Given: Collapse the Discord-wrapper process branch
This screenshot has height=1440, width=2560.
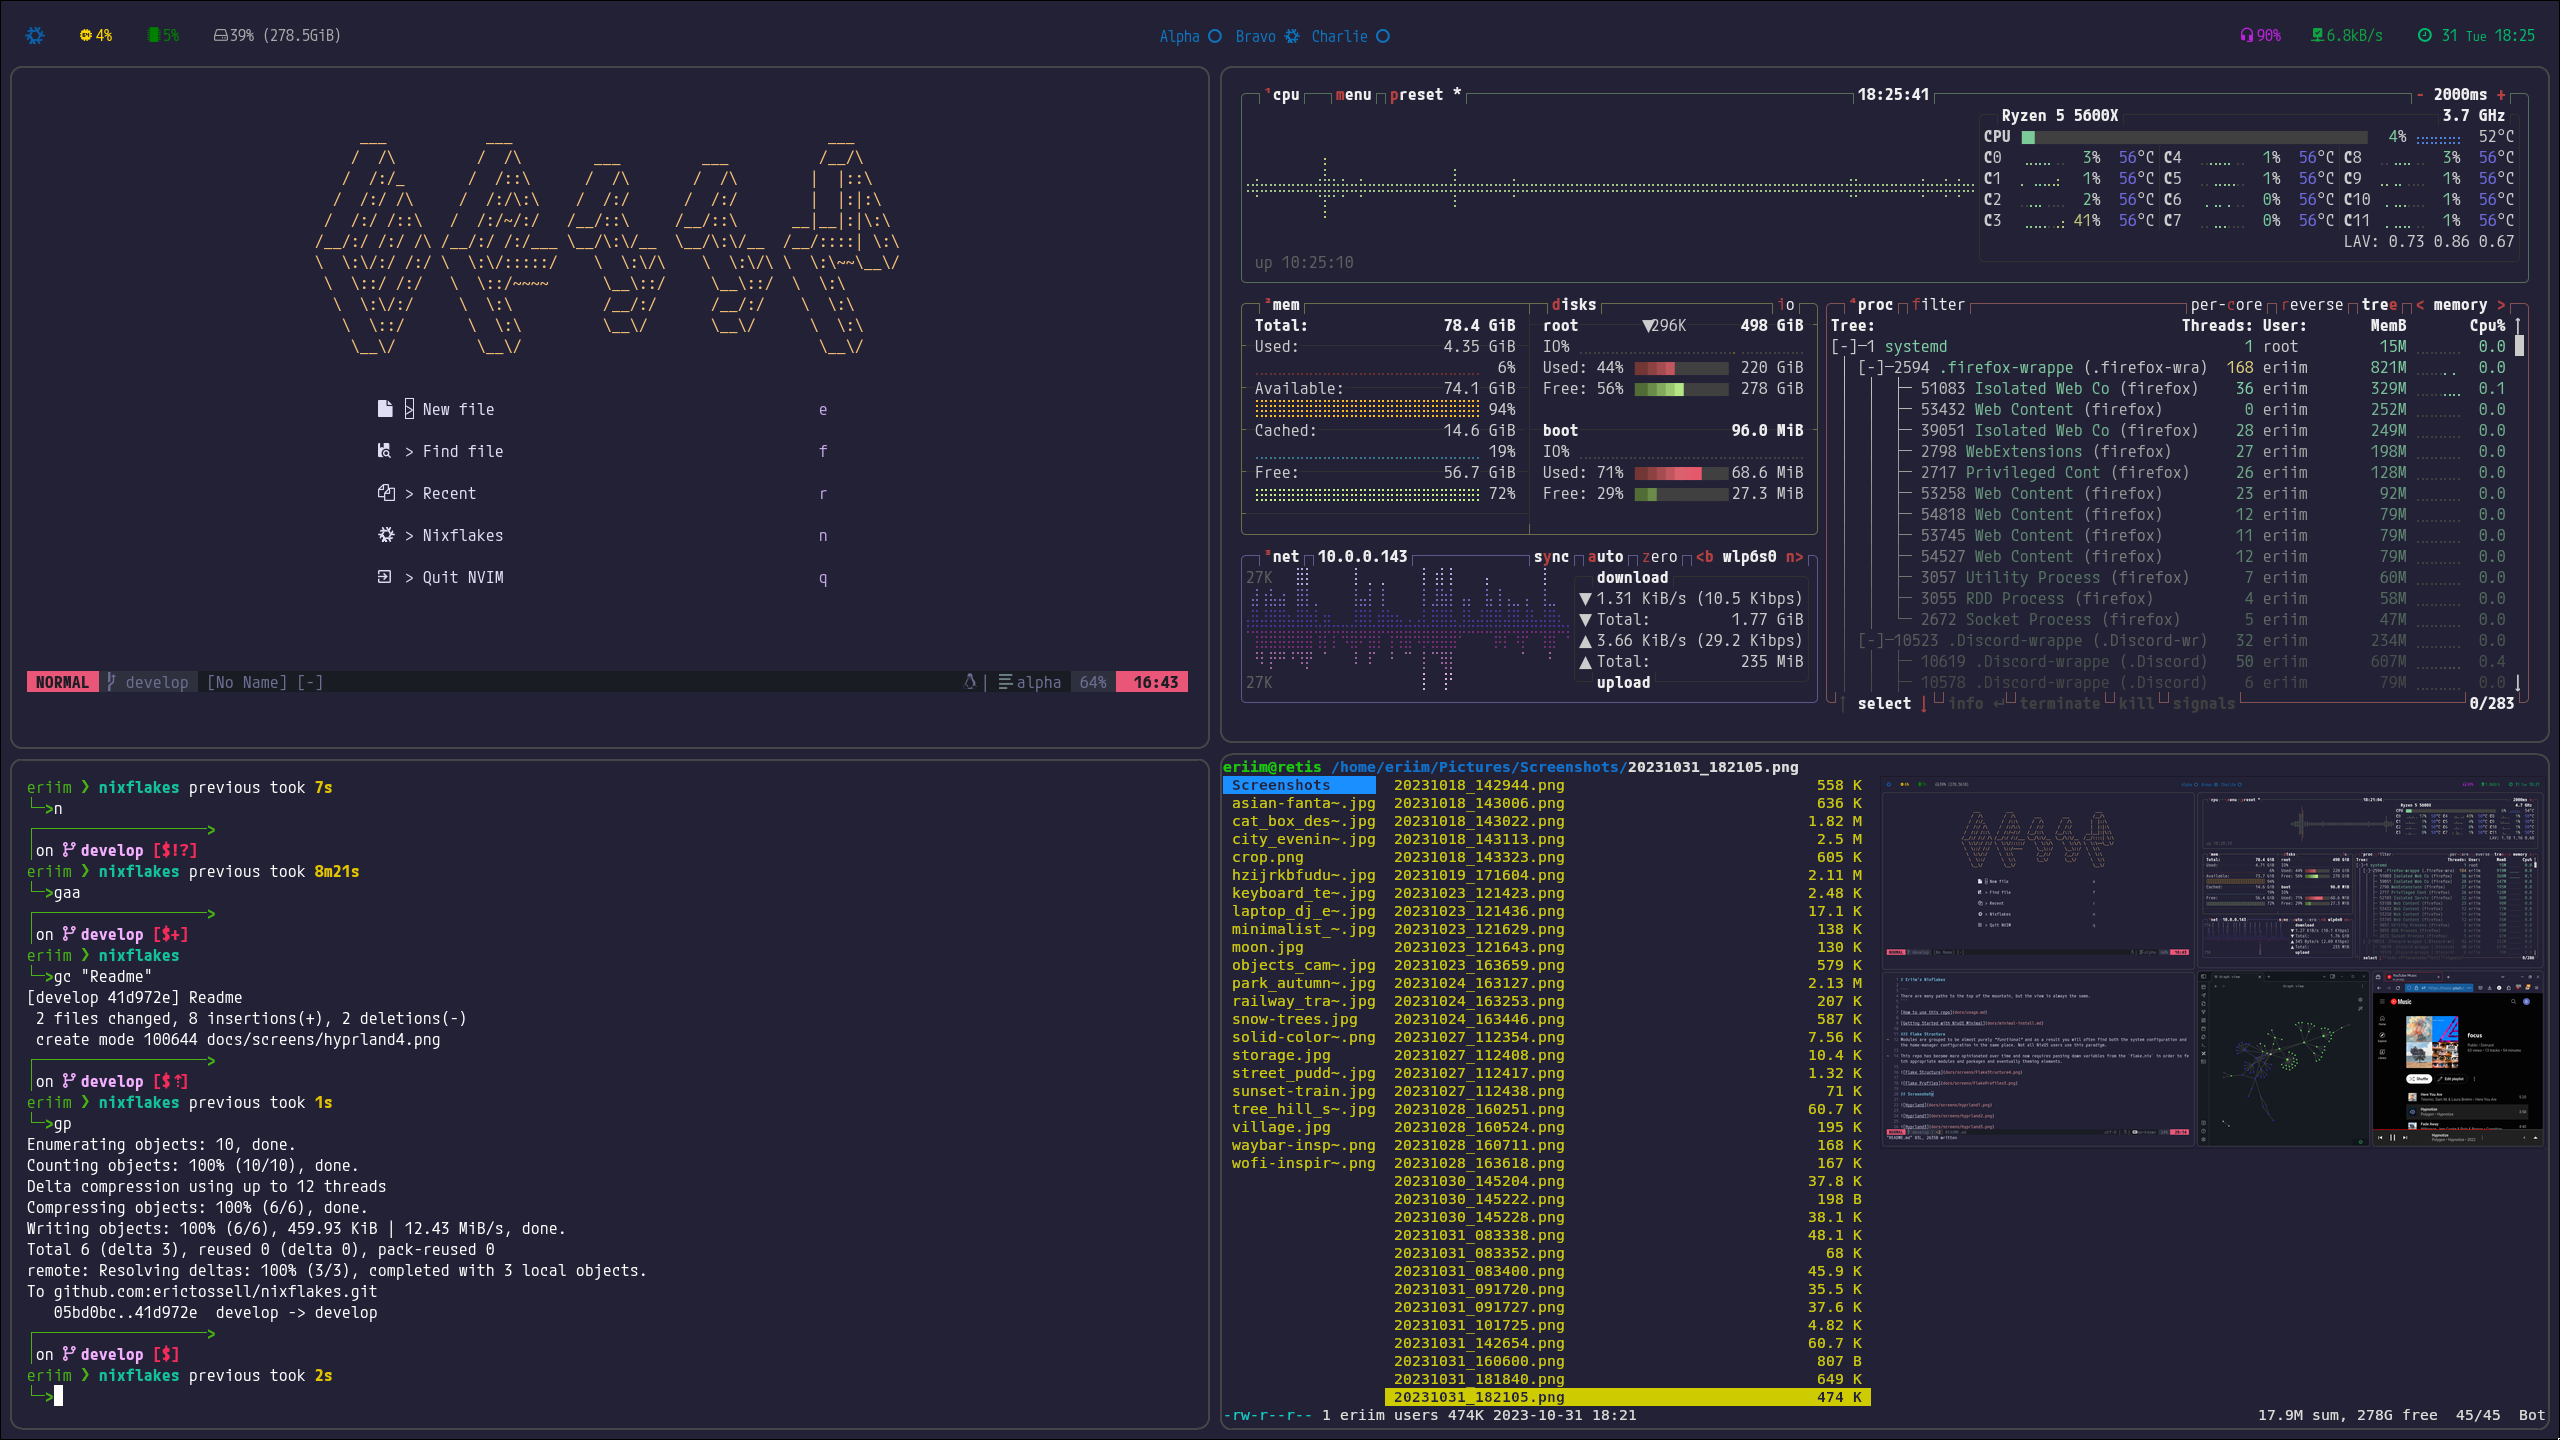Looking at the screenshot, I should coord(1870,641).
